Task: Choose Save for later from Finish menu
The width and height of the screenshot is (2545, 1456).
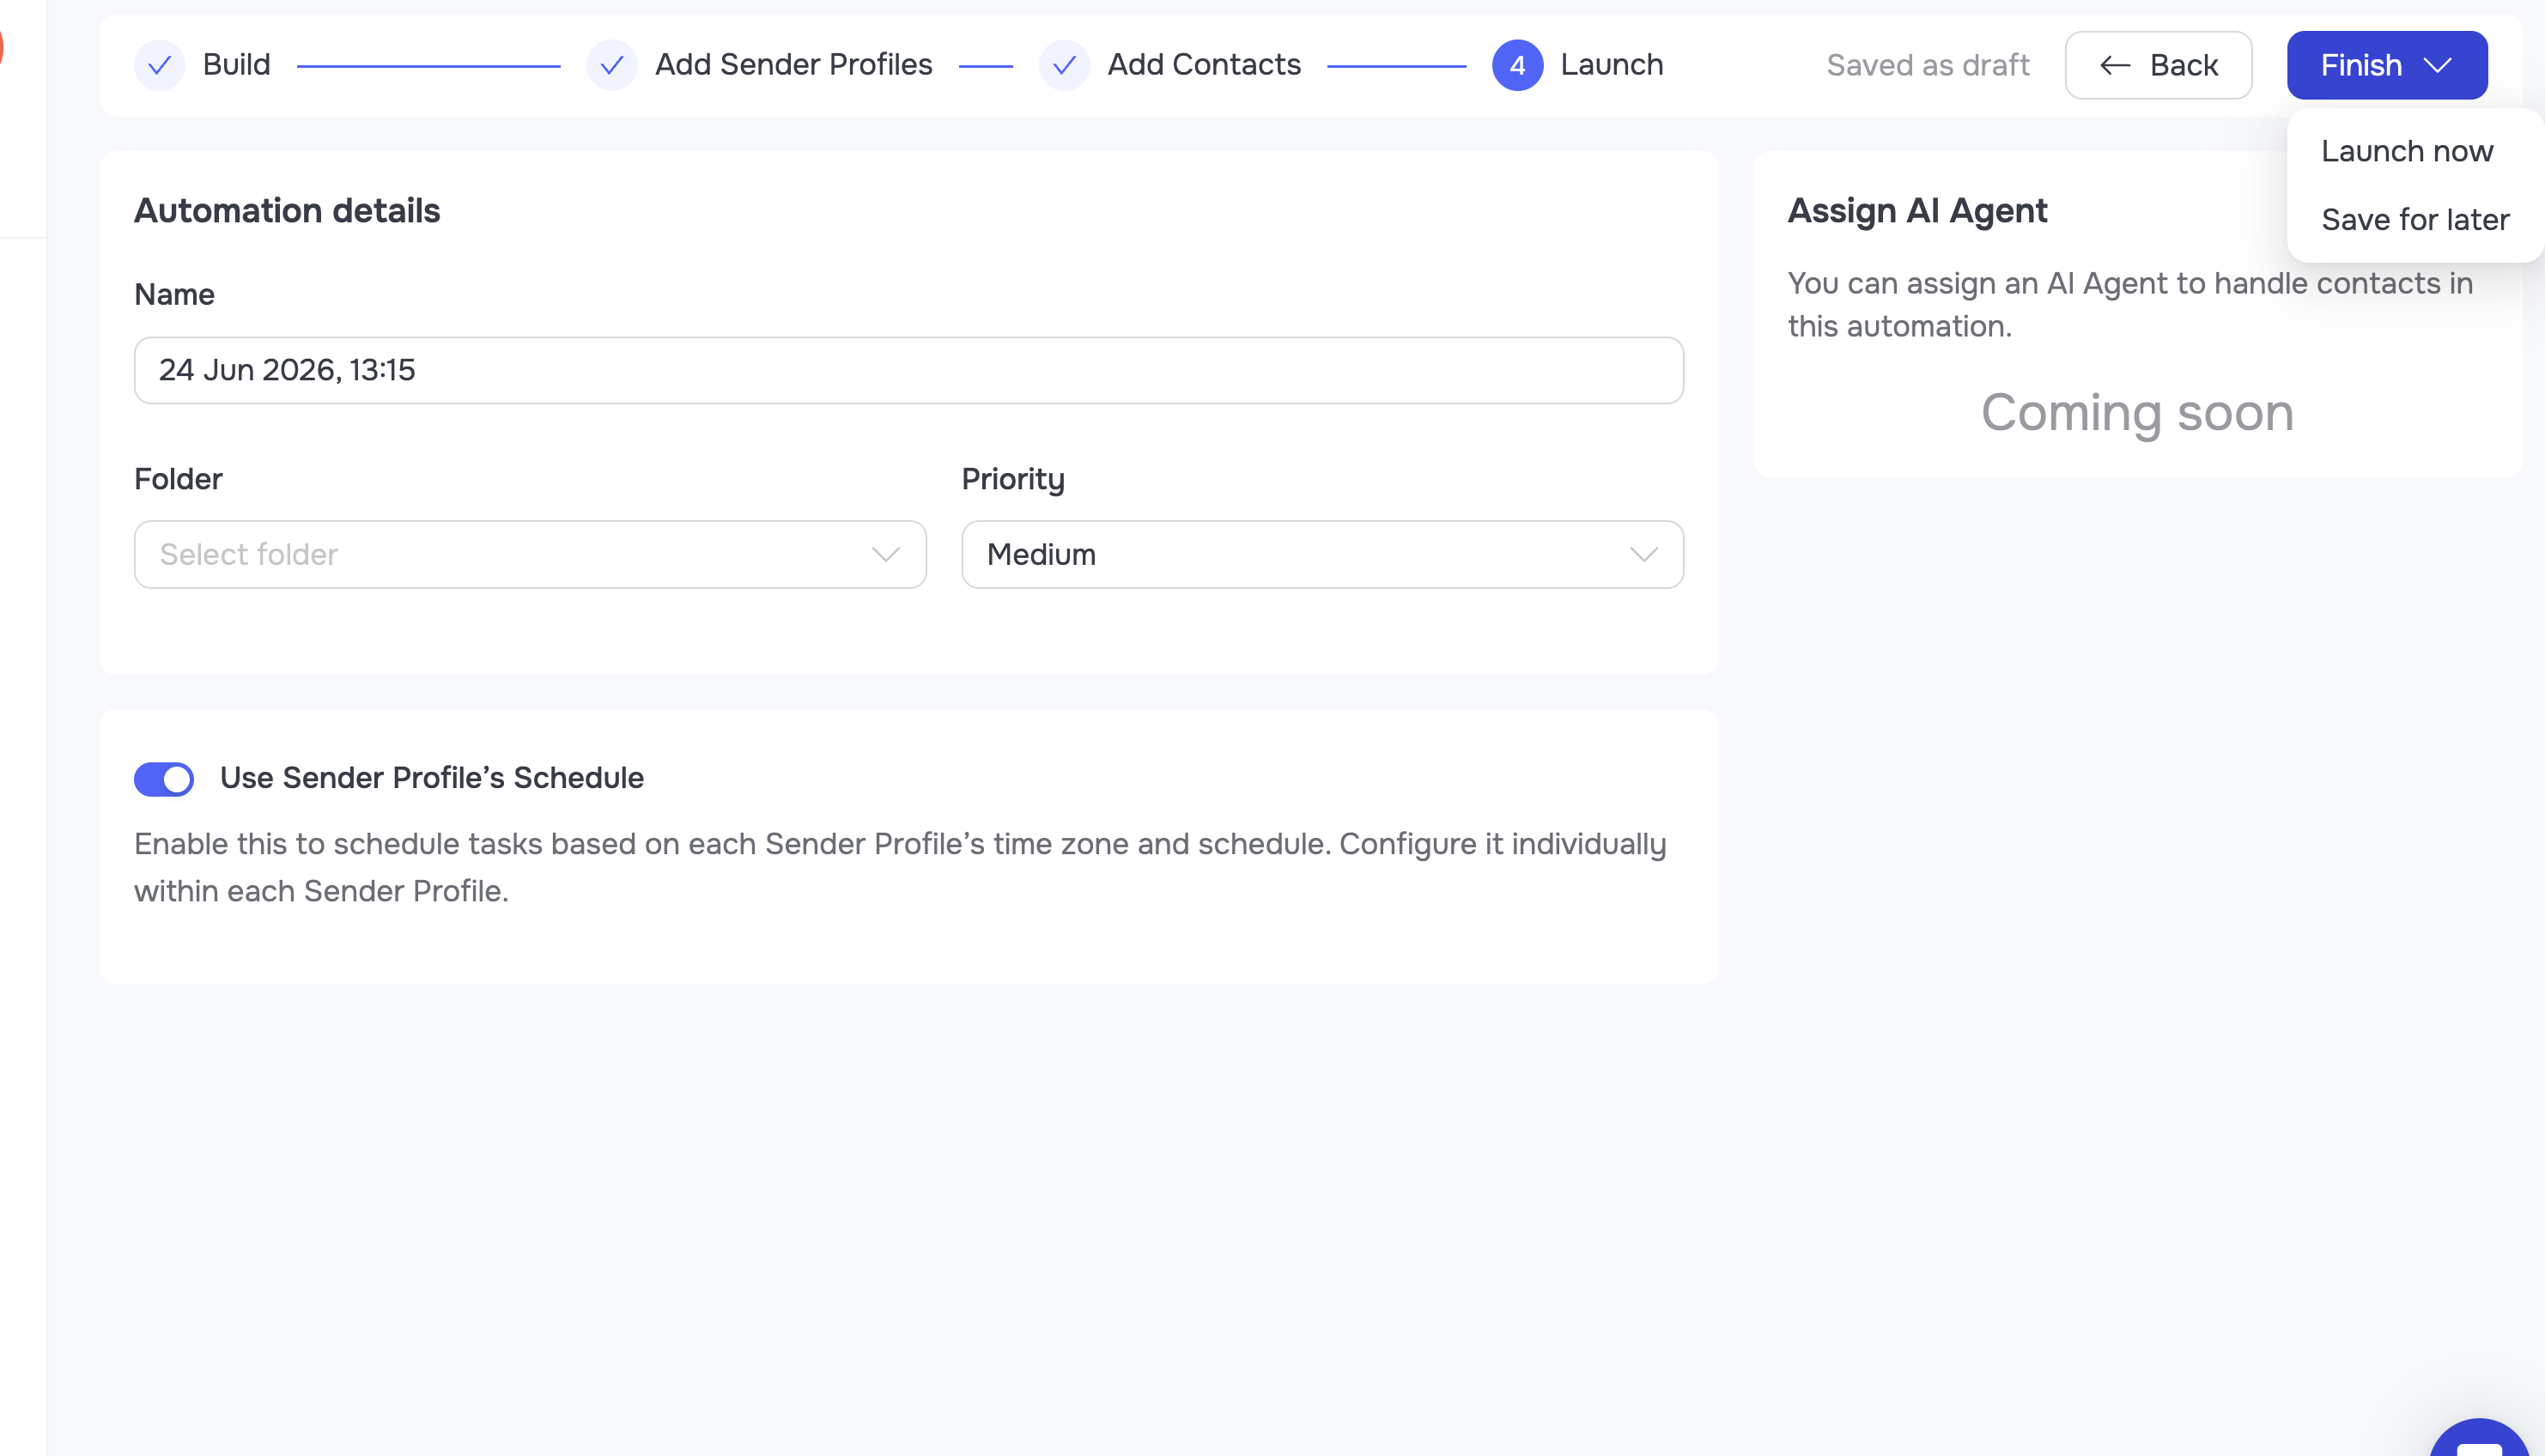Action: click(x=2415, y=219)
